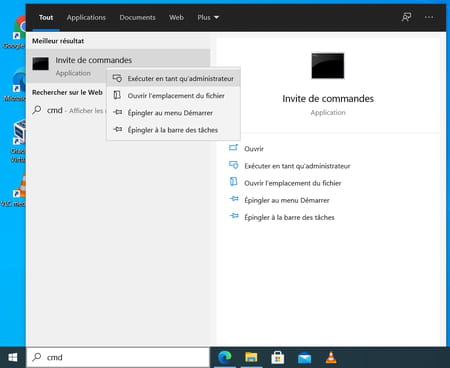Click the cmd search input field
450x368 pixels.
(118, 357)
